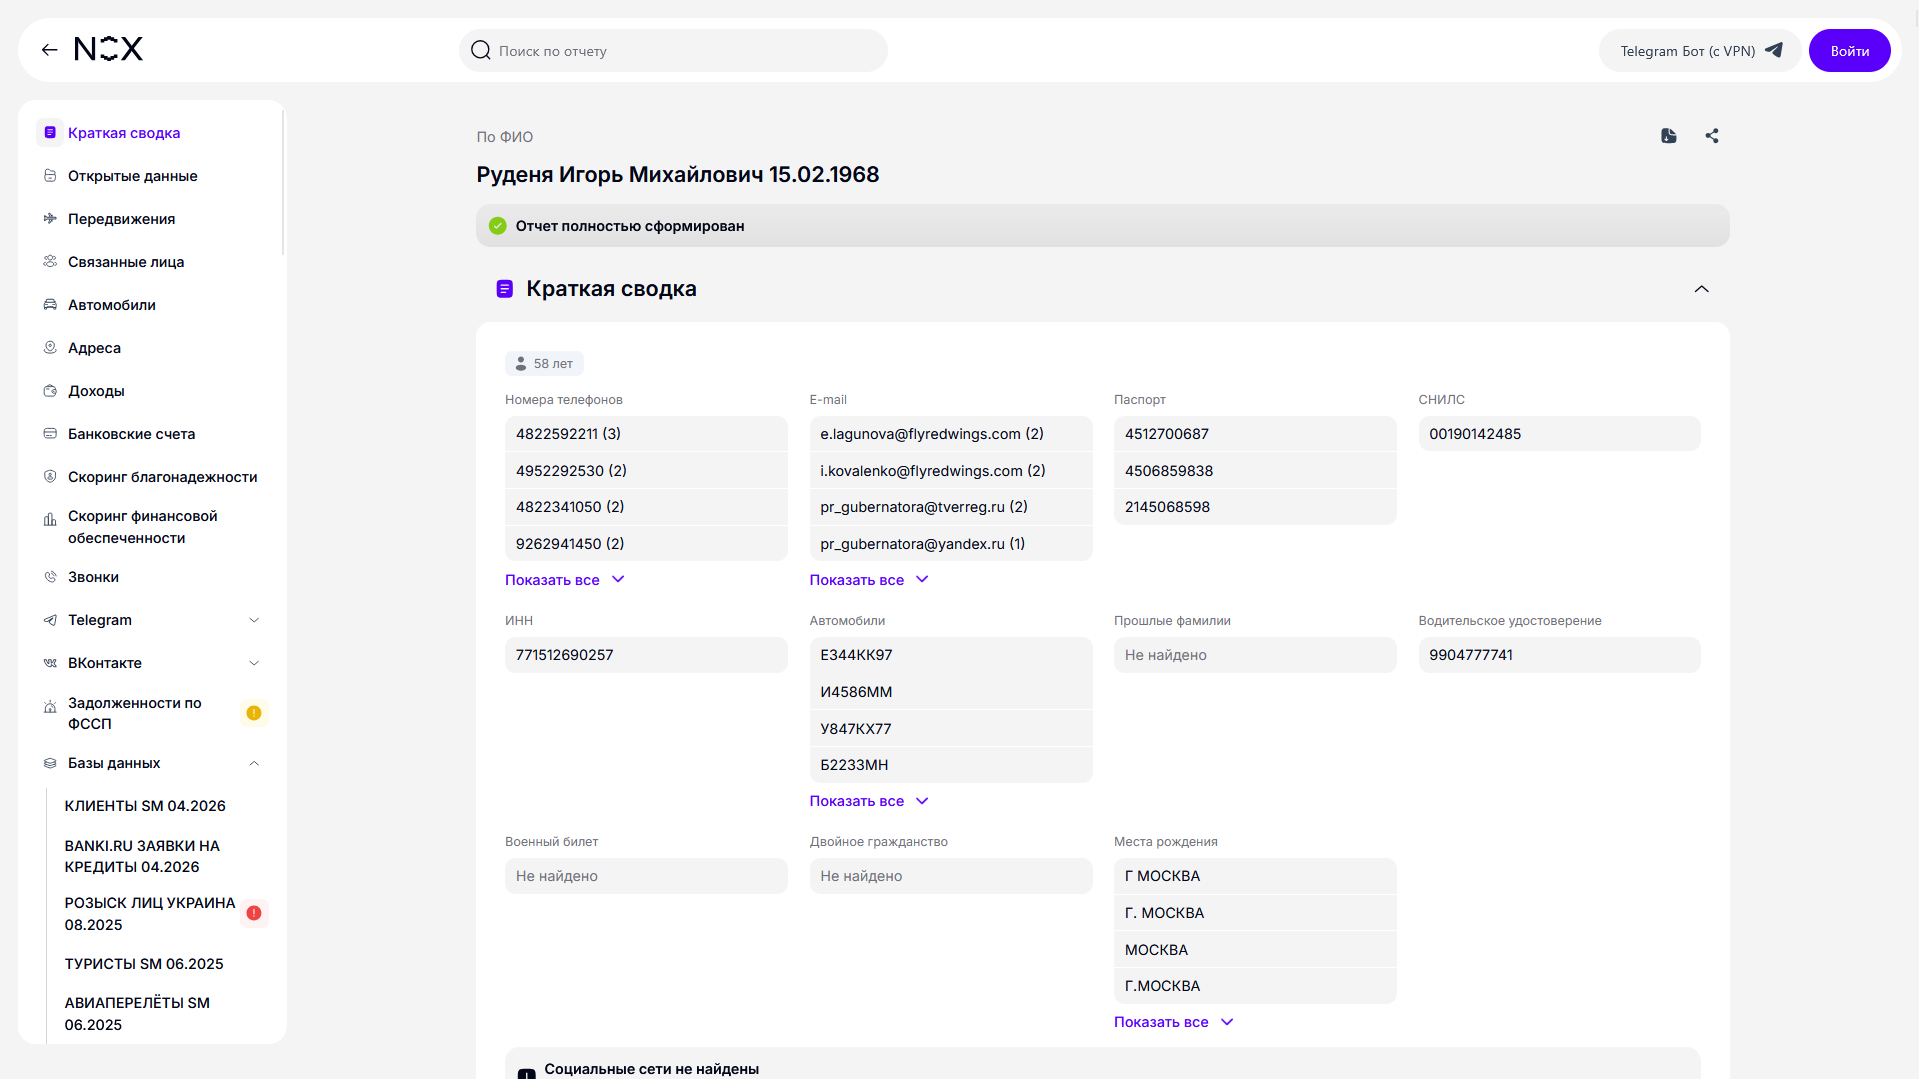Open Telegram Бот (с VPN) button
This screenshot has height=1079, width=1919.
coord(1700,51)
